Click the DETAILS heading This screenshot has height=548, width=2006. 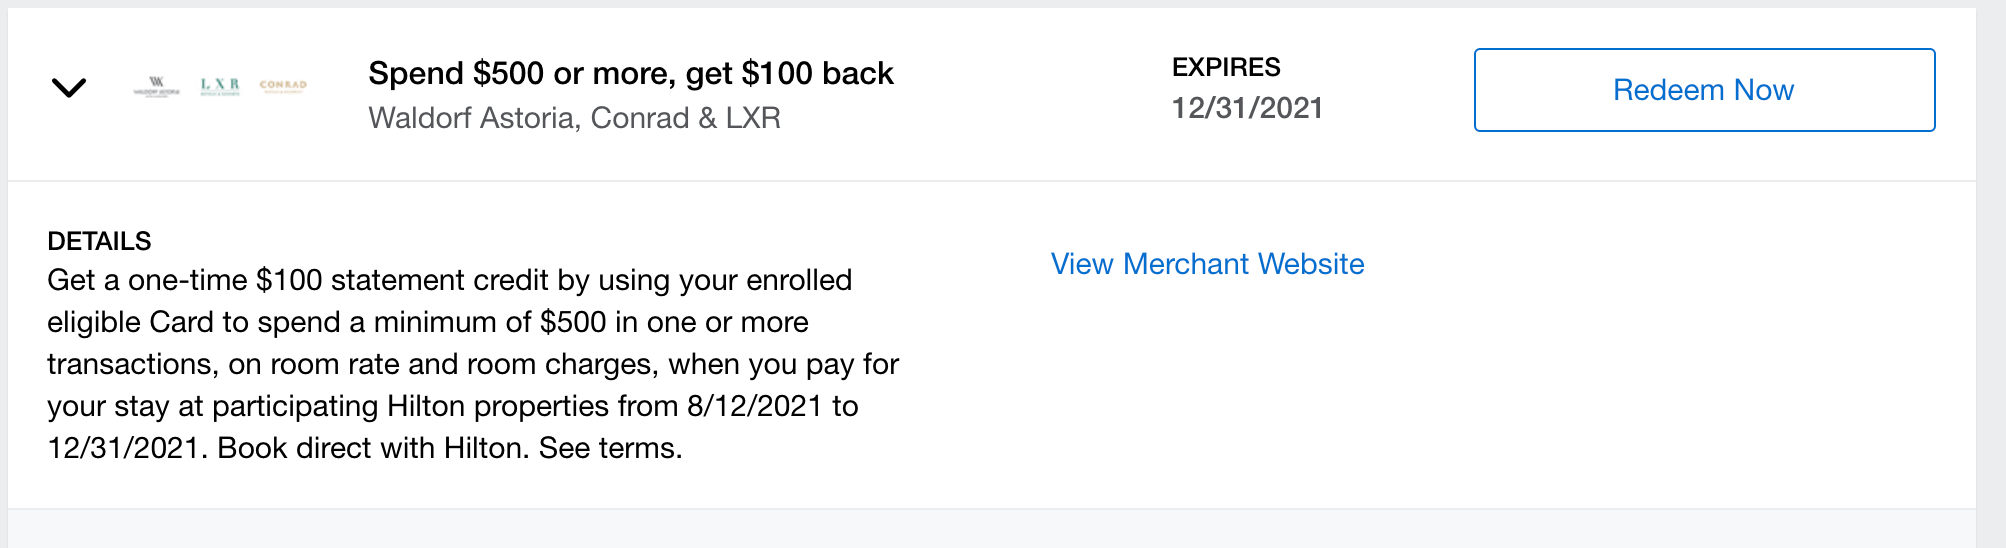tap(99, 241)
